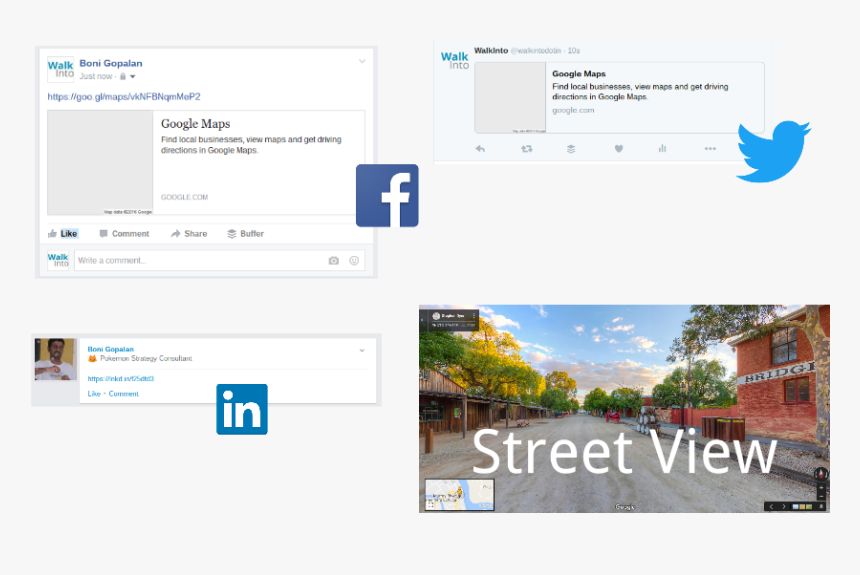Open the Facebook post privacy dropdown arrow
This screenshot has width=860, height=575.
(x=133, y=77)
